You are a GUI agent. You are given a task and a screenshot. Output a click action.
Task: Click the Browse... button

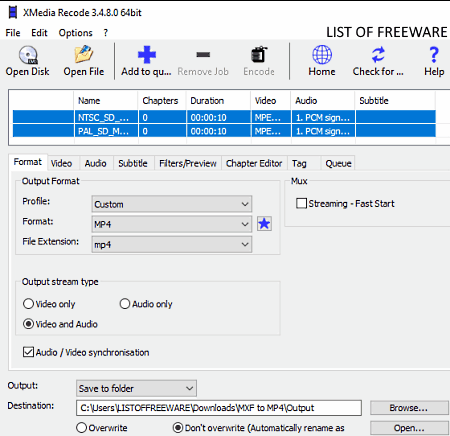point(409,408)
